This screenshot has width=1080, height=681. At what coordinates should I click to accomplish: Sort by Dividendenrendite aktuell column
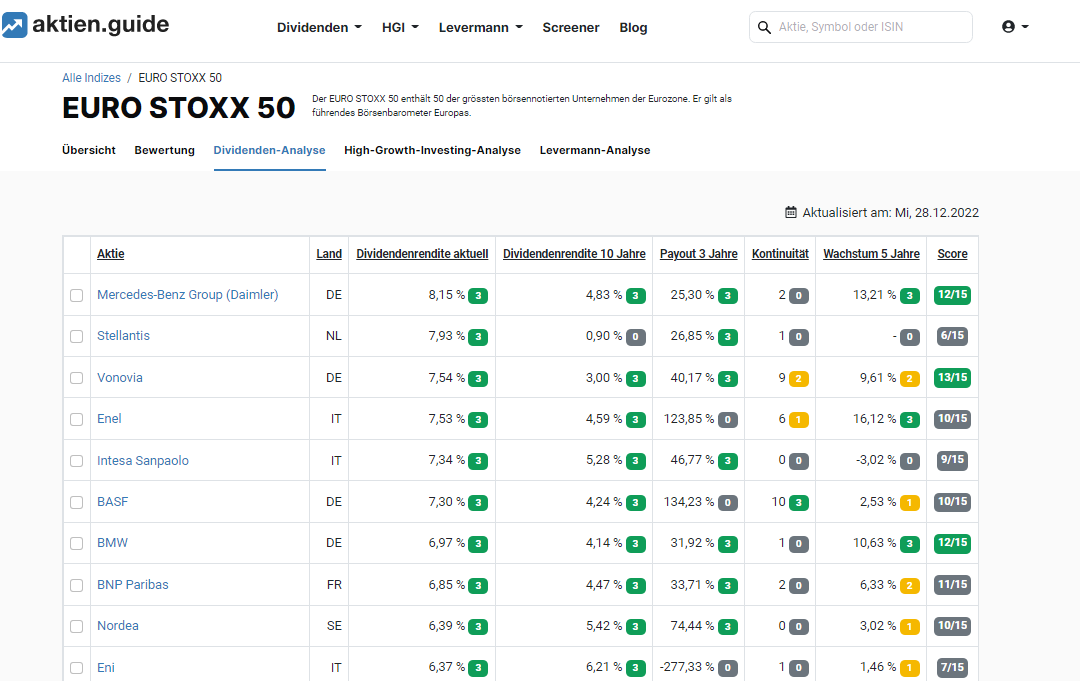(422, 253)
